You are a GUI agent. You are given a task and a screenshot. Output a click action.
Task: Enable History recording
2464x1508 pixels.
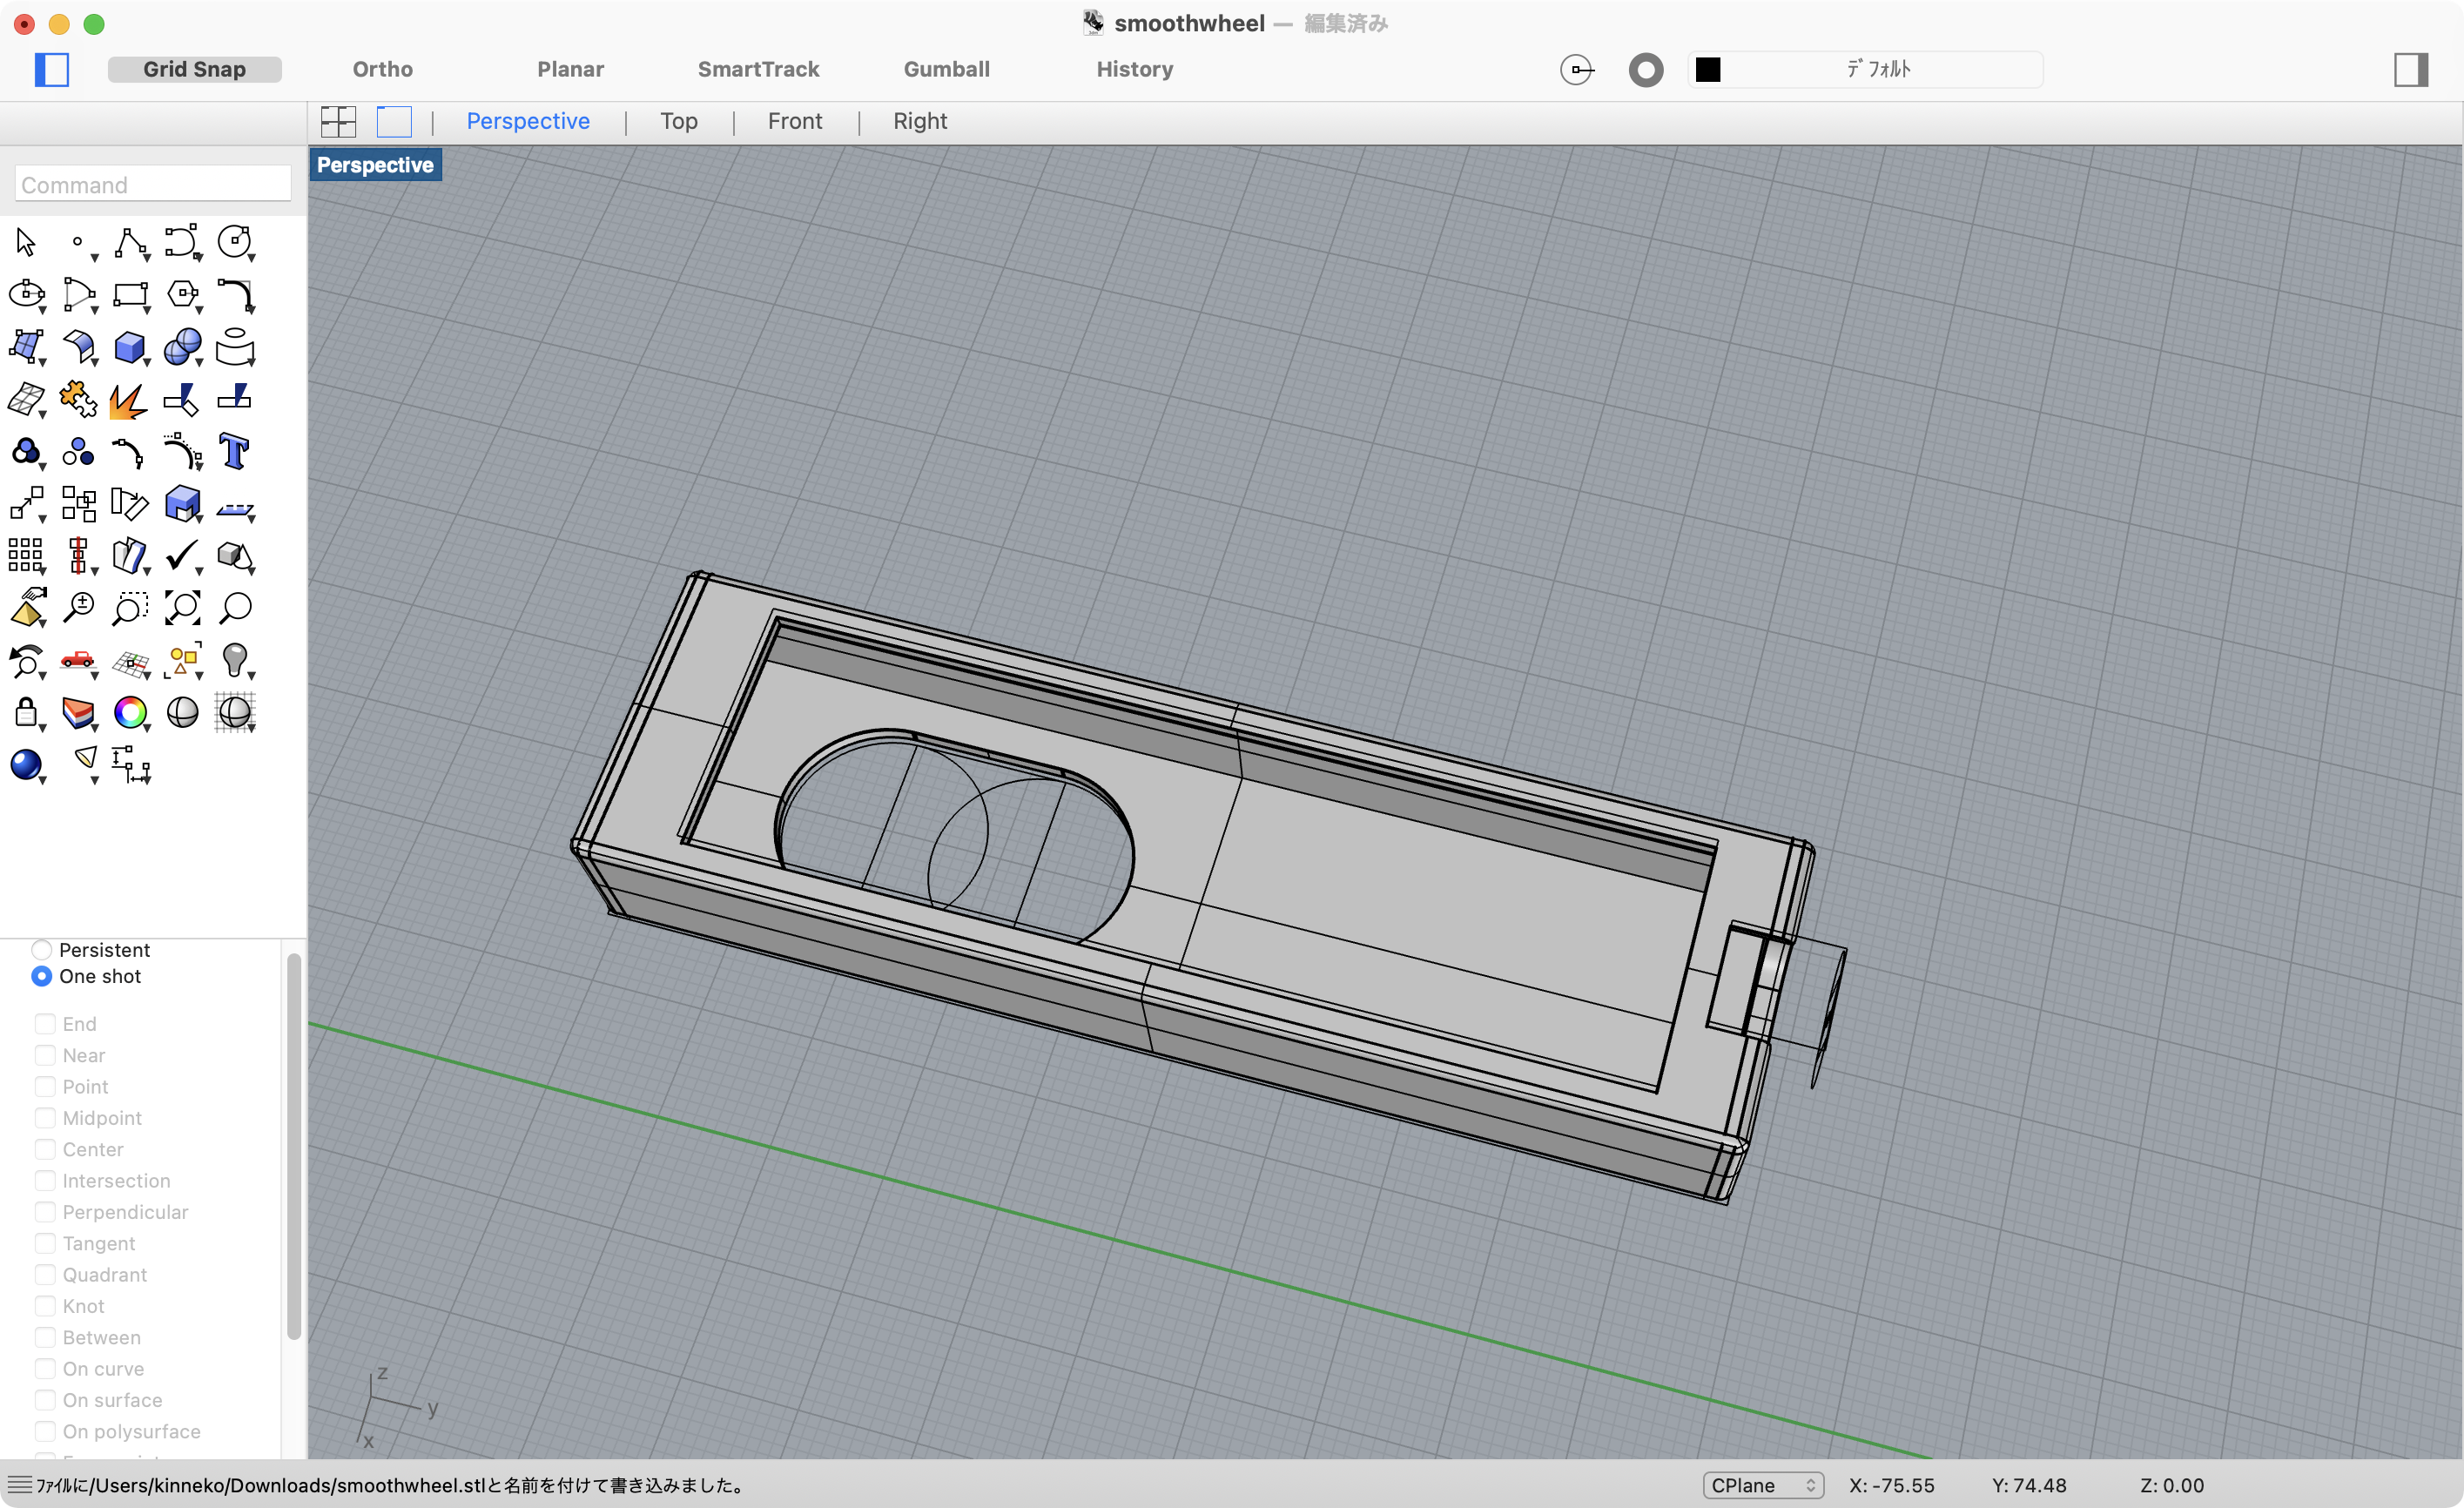tap(1135, 69)
